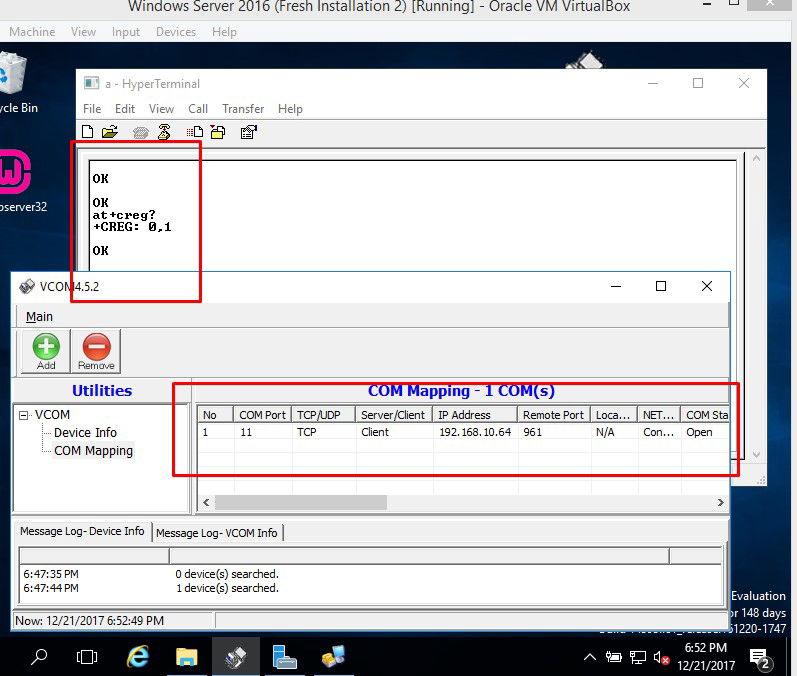
Task: Open the Main menu in VCOM
Action: tap(39, 316)
